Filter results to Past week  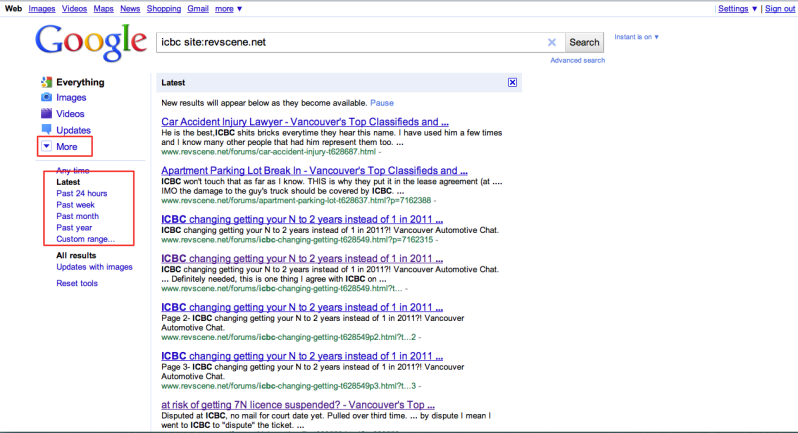[75, 205]
